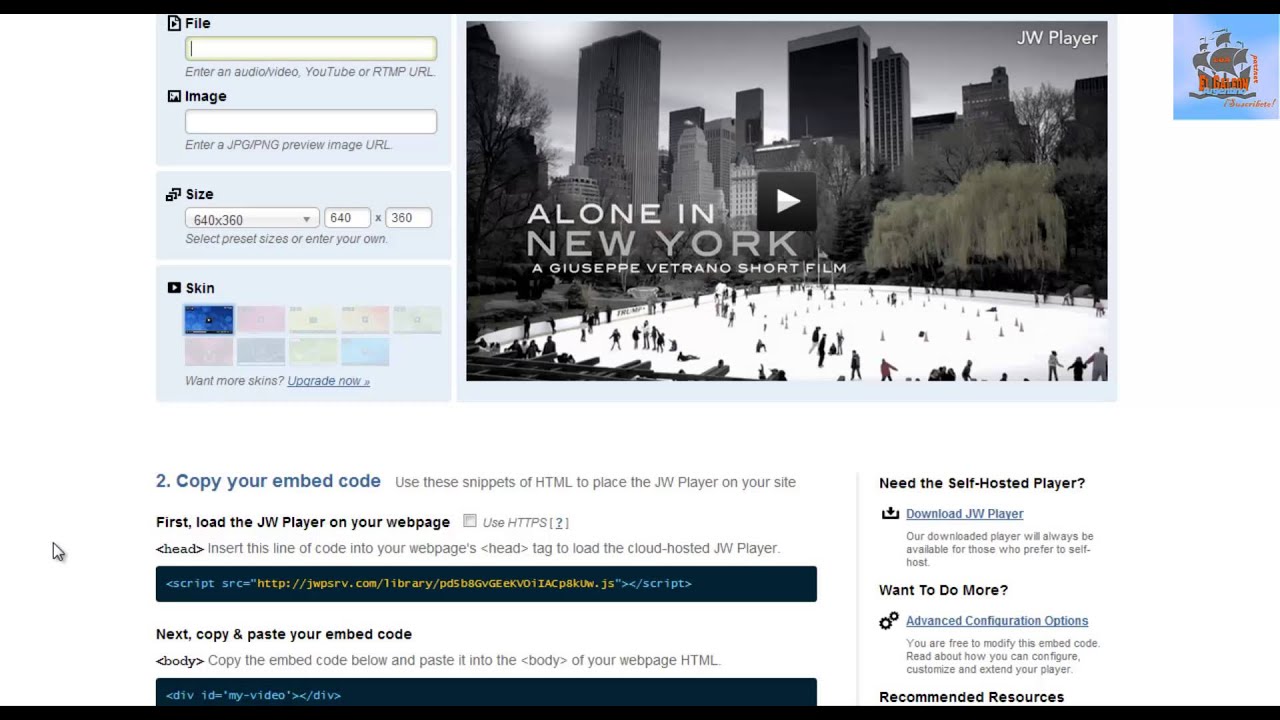Click 'Next, copy & paste your embed code' text
This screenshot has height=720, width=1280.
tap(284, 634)
